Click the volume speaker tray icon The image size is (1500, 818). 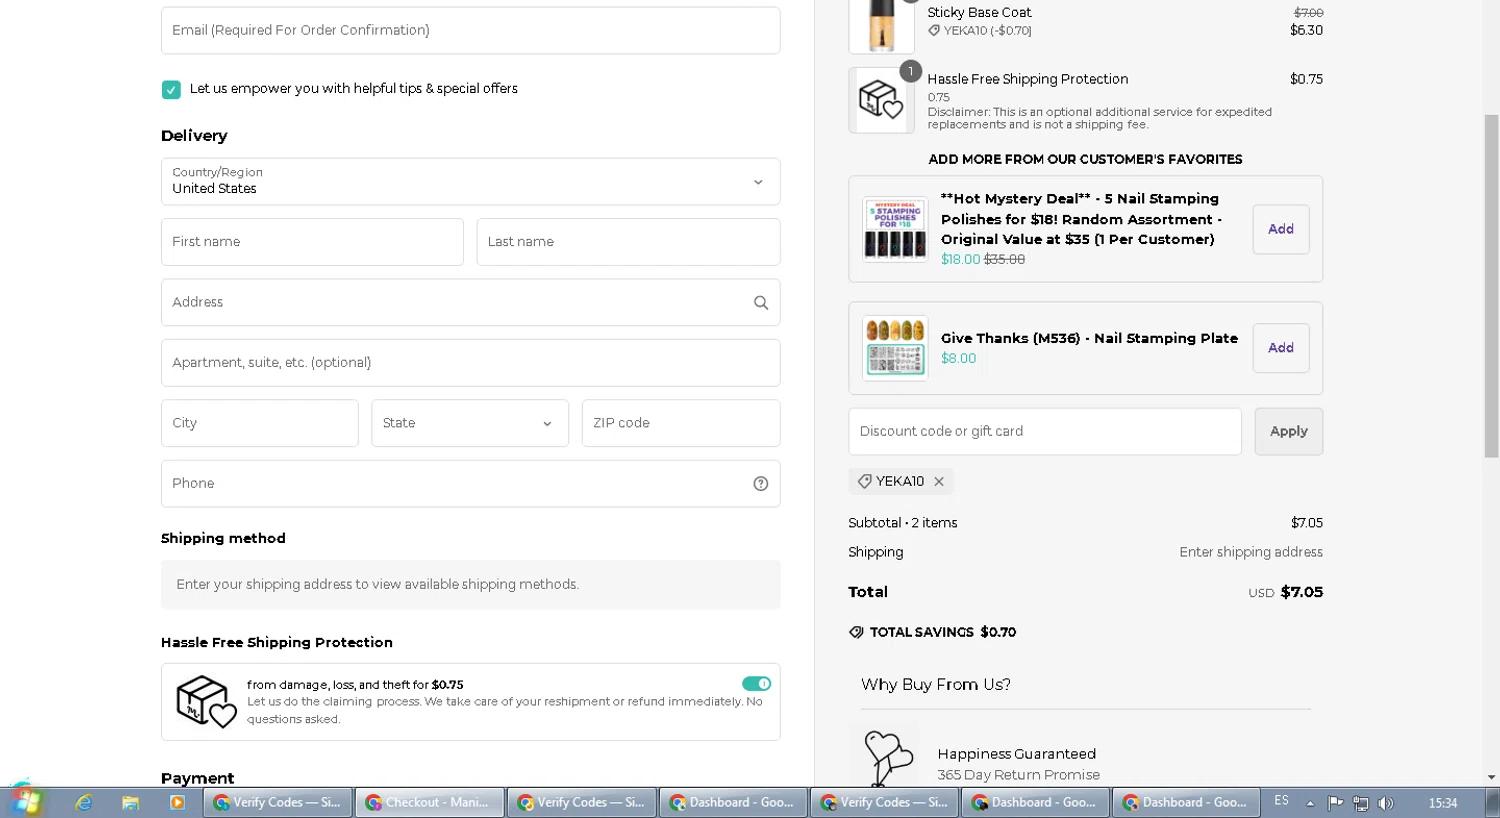(1386, 803)
